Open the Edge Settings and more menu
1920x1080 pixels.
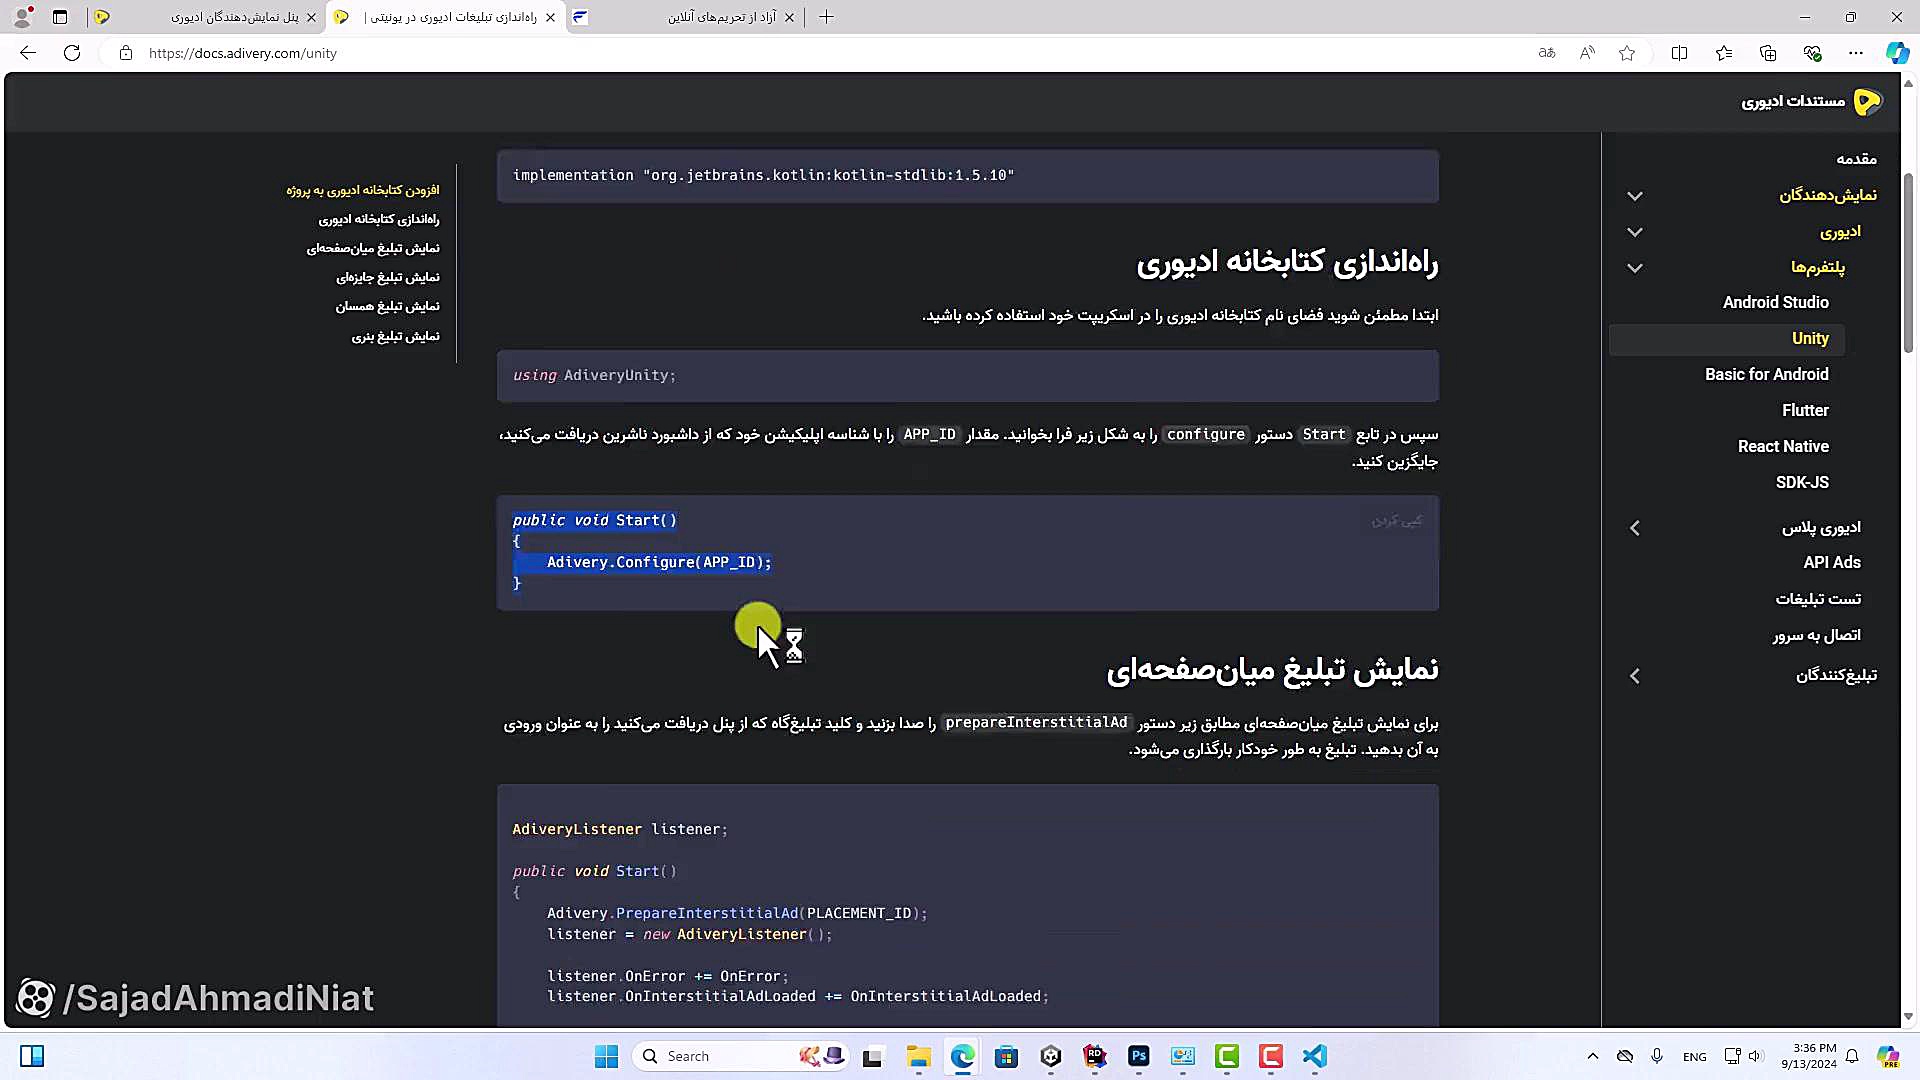[1856, 53]
